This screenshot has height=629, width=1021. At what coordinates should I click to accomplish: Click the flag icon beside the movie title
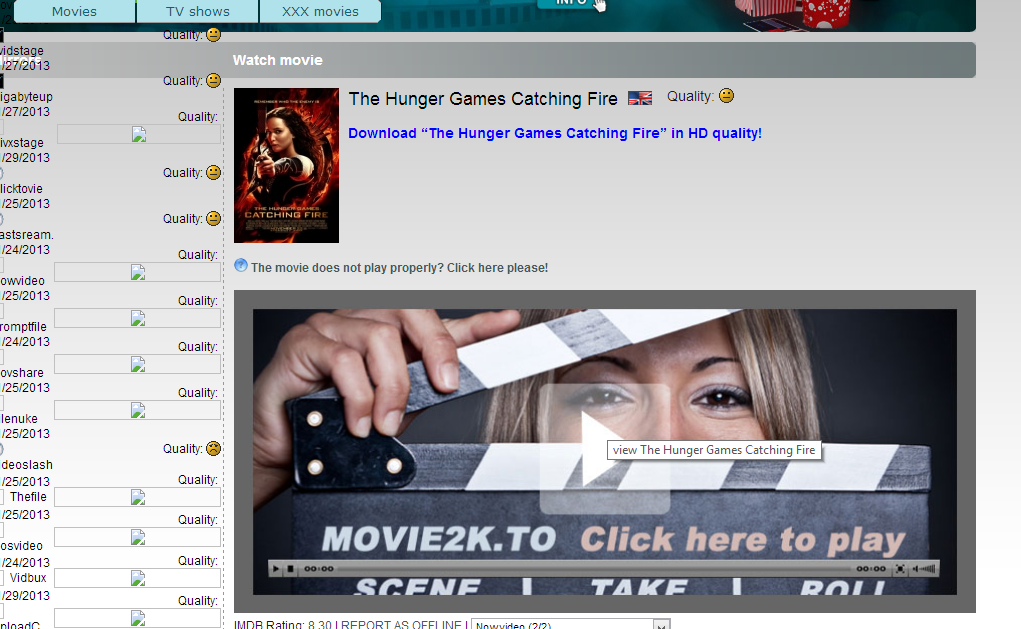(639, 98)
